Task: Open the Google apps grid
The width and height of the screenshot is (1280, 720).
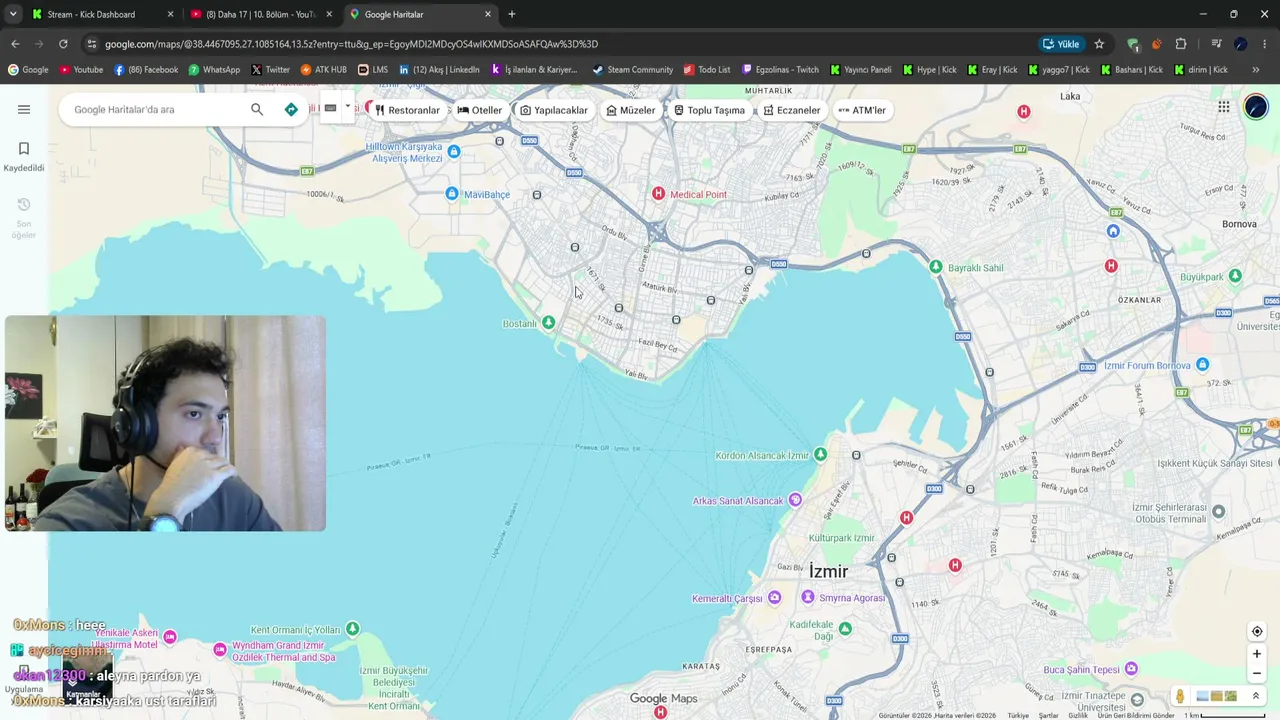Action: (x=1224, y=107)
